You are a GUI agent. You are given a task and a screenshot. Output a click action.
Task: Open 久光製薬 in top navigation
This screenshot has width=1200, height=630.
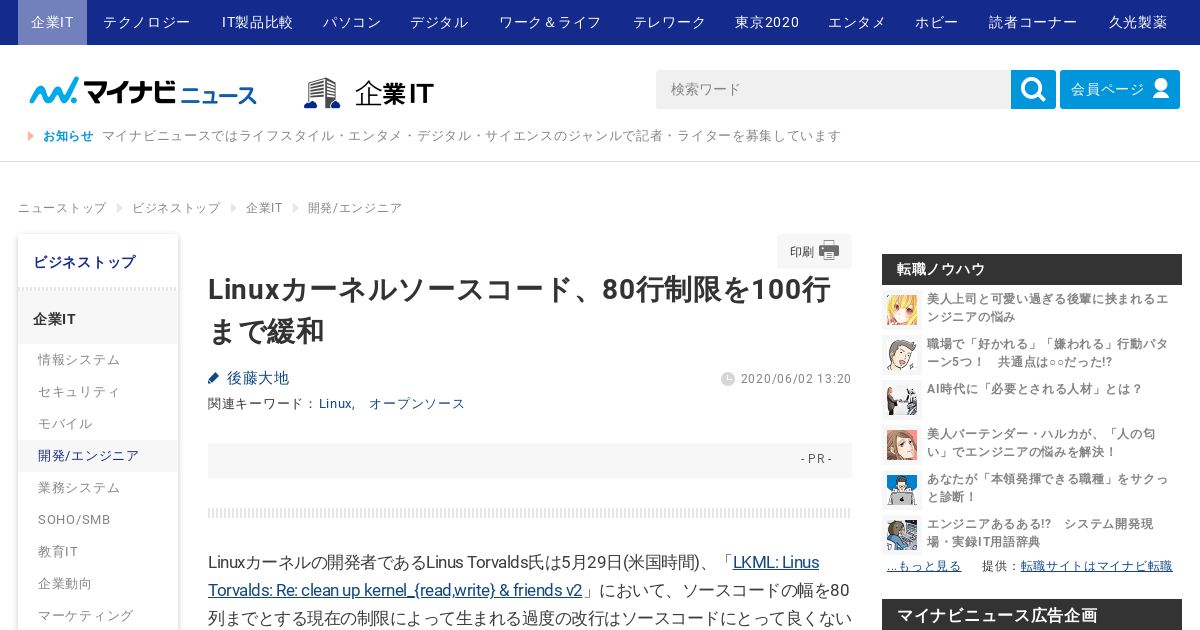coord(1138,22)
